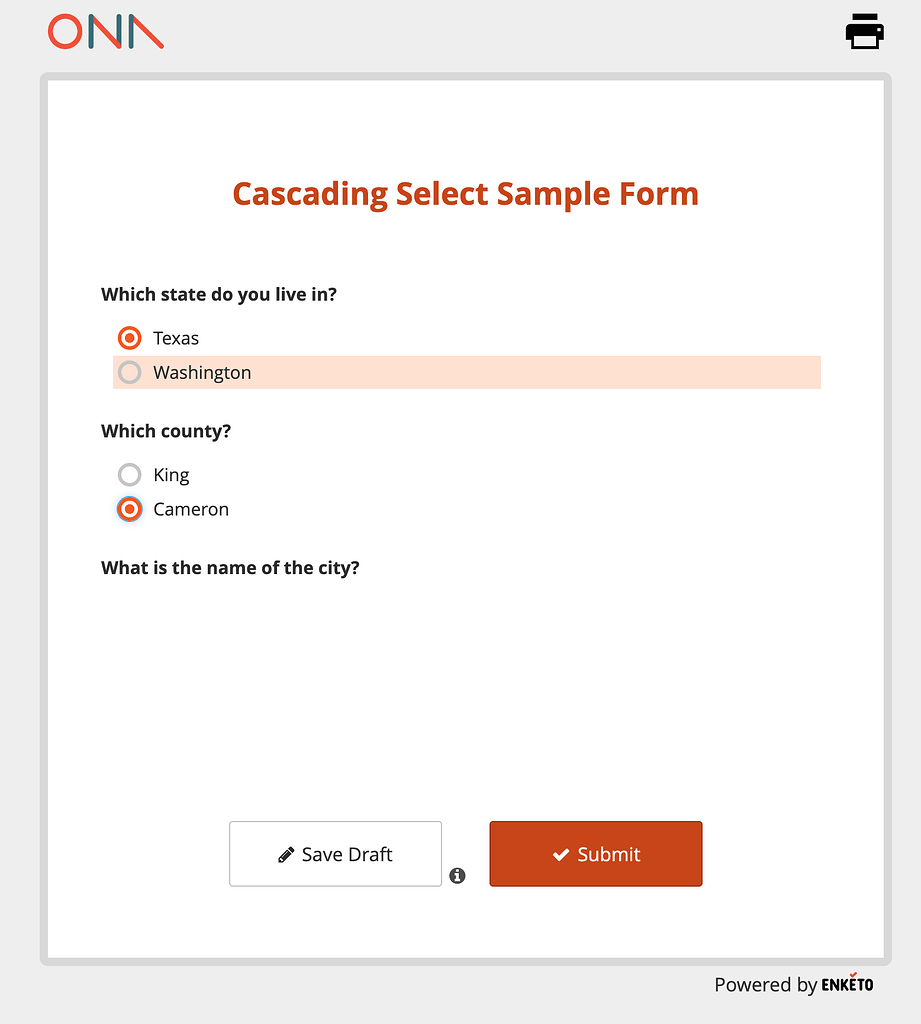Click the Texas option label text

[x=175, y=338]
